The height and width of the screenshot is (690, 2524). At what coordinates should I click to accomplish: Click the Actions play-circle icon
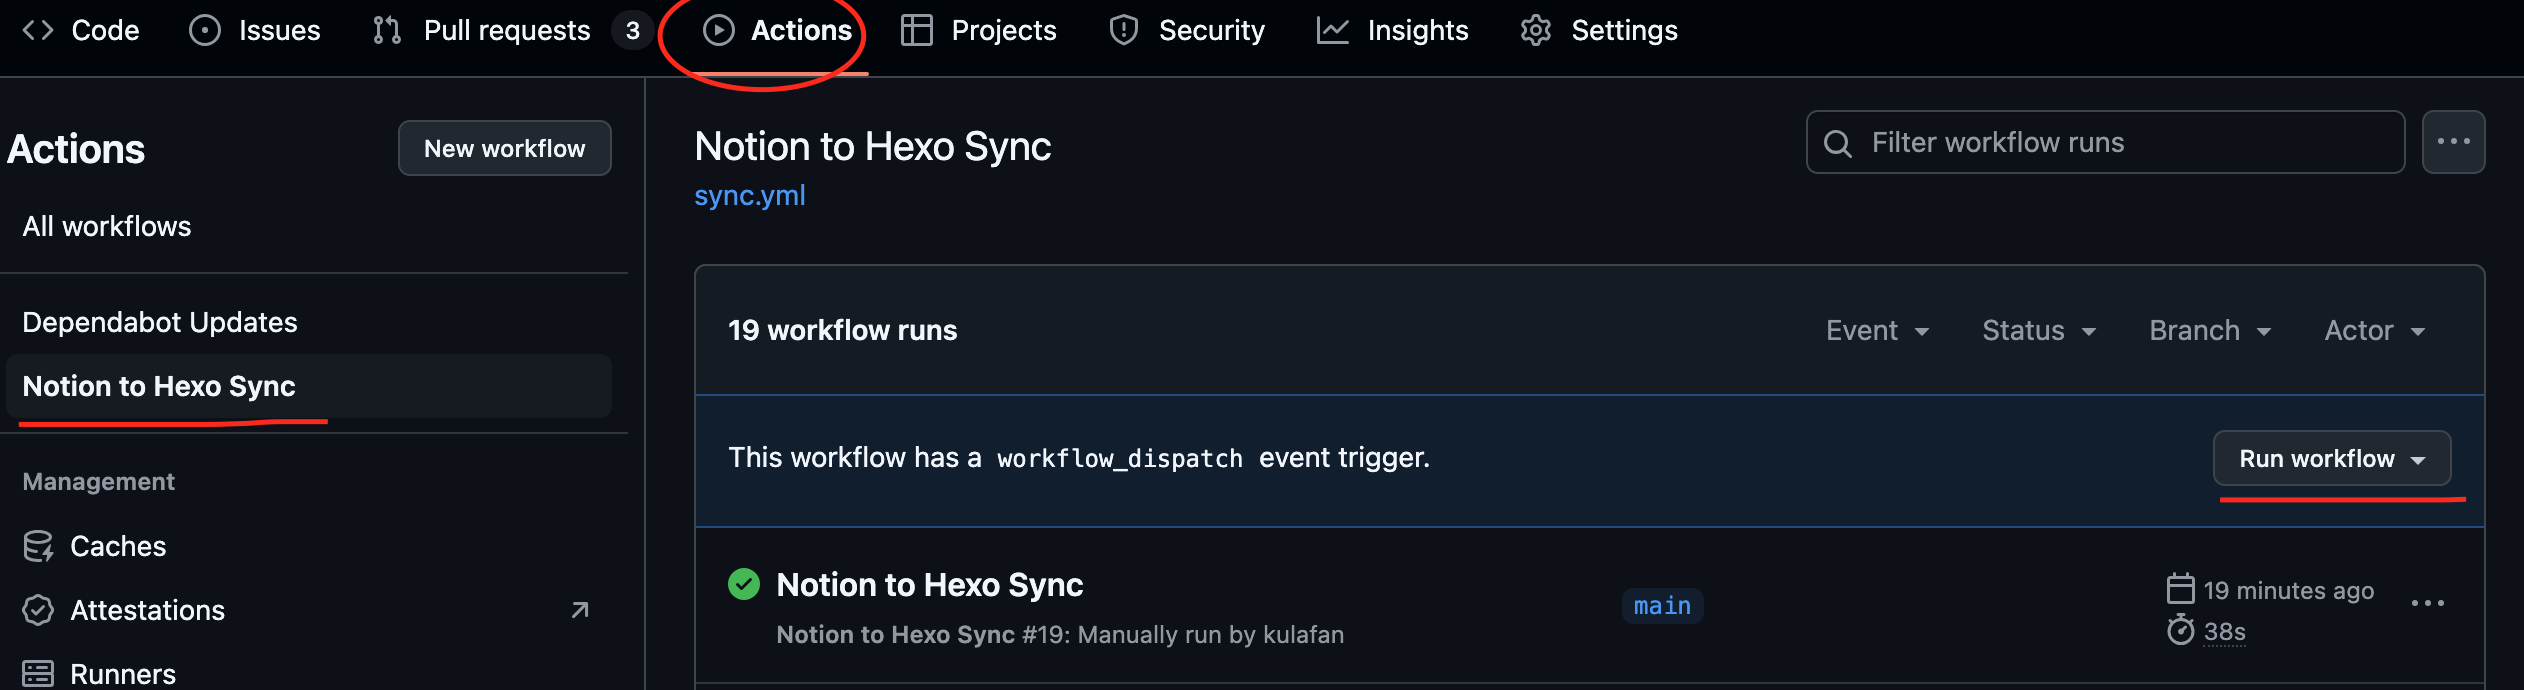(719, 31)
